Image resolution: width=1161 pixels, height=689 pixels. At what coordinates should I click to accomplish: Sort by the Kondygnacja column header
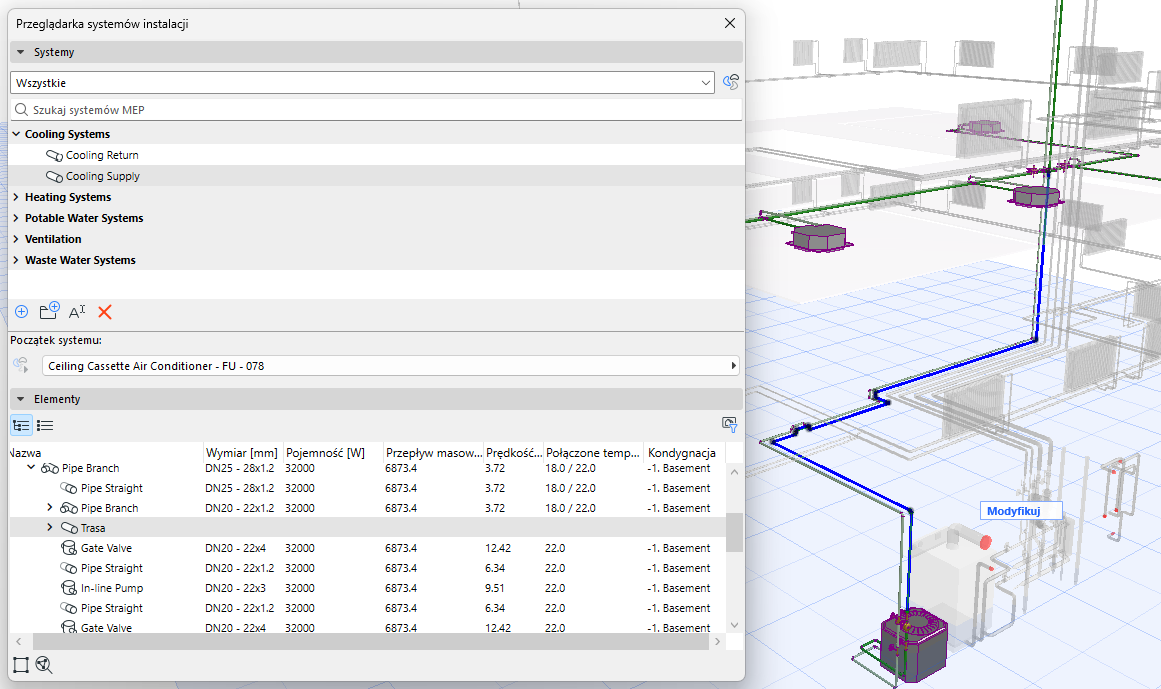pyautogui.click(x=682, y=452)
